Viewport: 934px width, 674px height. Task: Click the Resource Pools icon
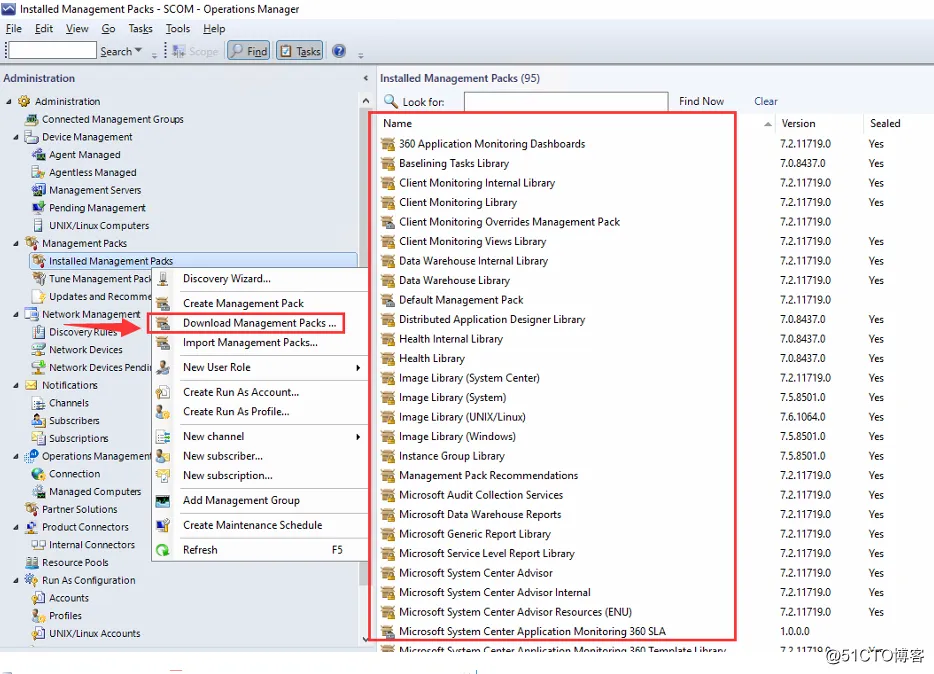pyautogui.click(x=32, y=563)
